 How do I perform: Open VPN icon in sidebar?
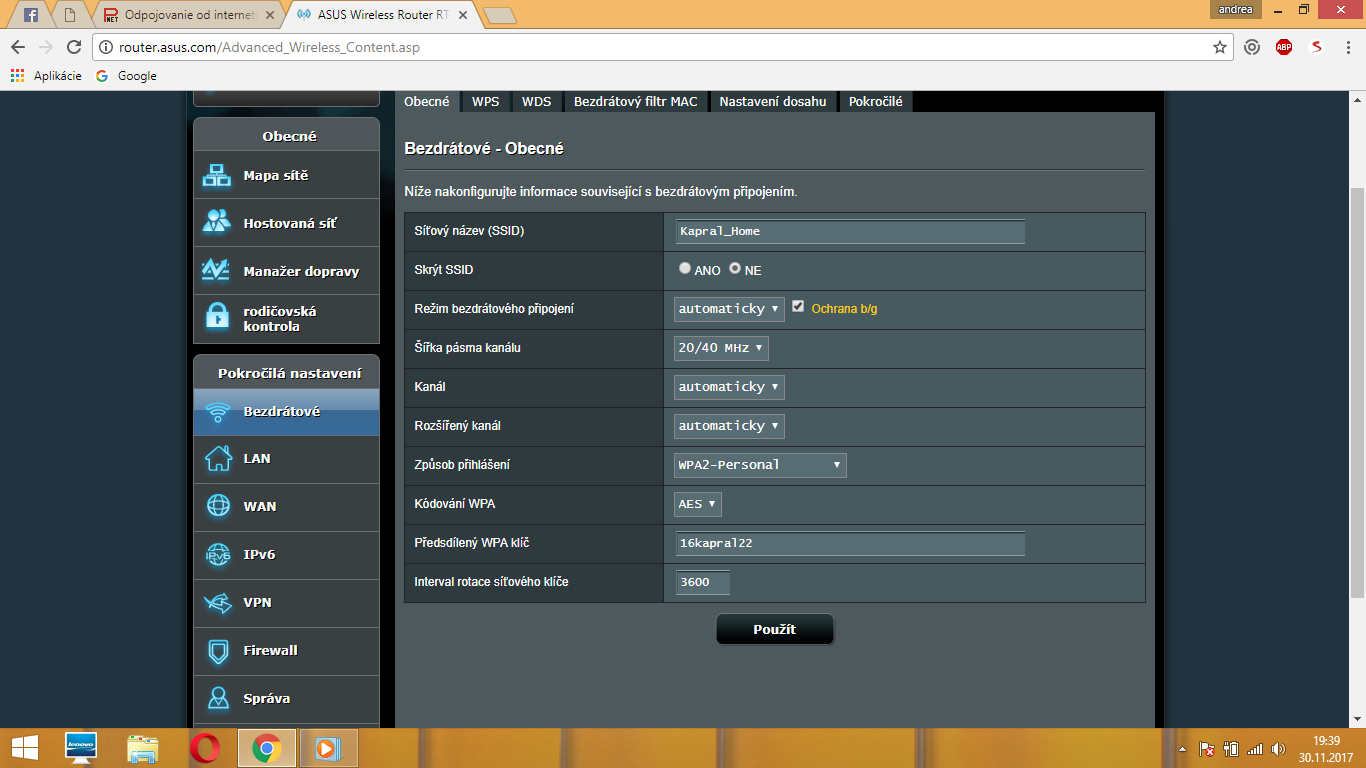(217, 602)
